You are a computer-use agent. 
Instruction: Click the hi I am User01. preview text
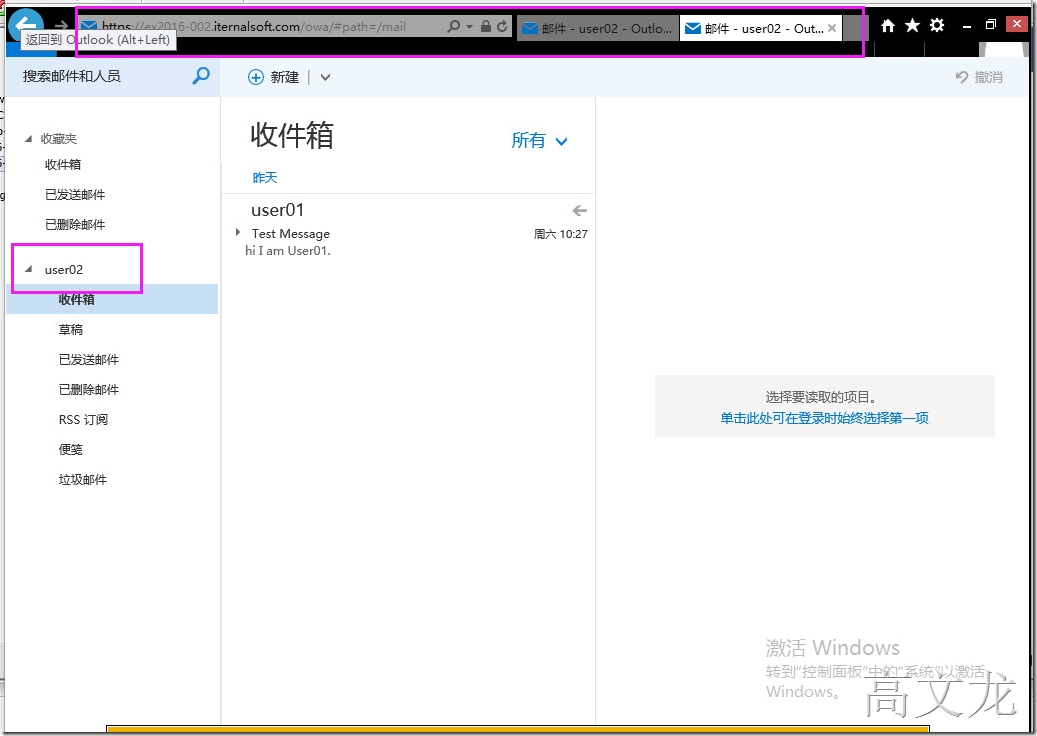288,251
